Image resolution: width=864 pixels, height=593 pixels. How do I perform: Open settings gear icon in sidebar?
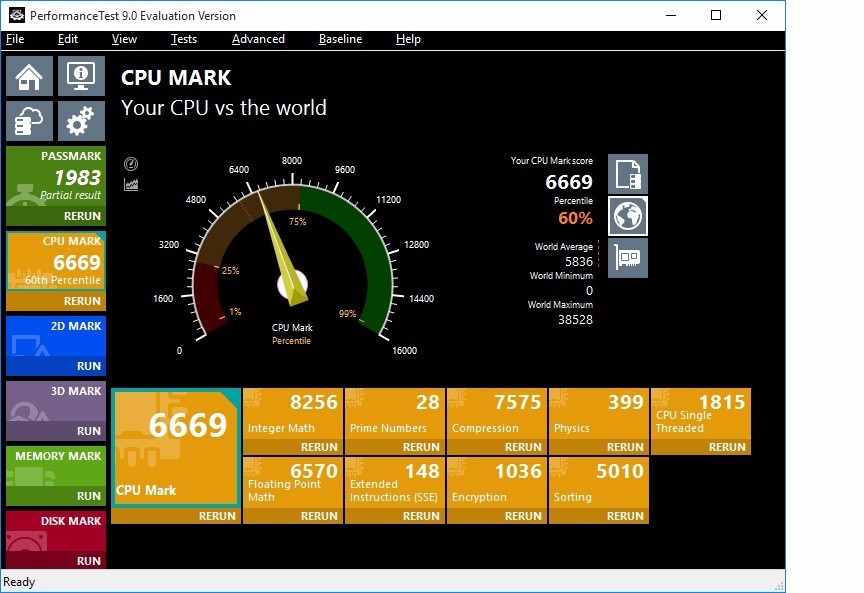tap(81, 121)
